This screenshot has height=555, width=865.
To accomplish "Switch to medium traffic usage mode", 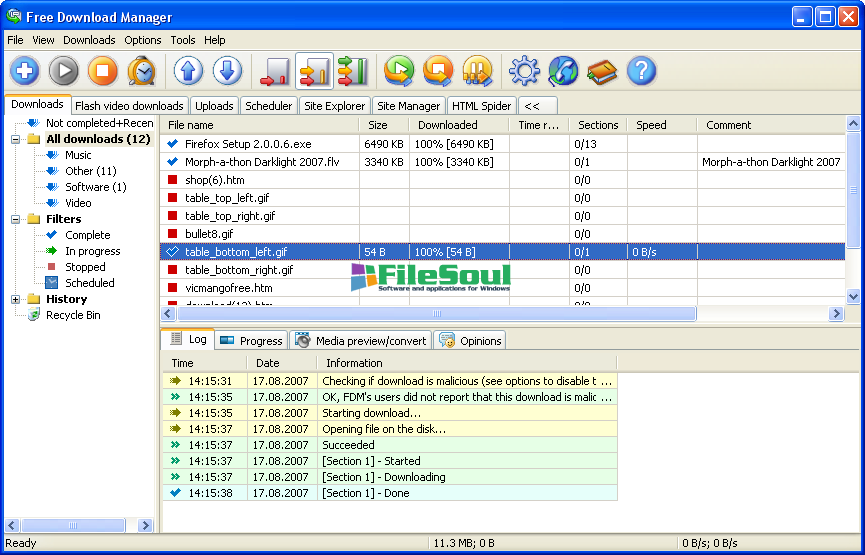I will (314, 71).
